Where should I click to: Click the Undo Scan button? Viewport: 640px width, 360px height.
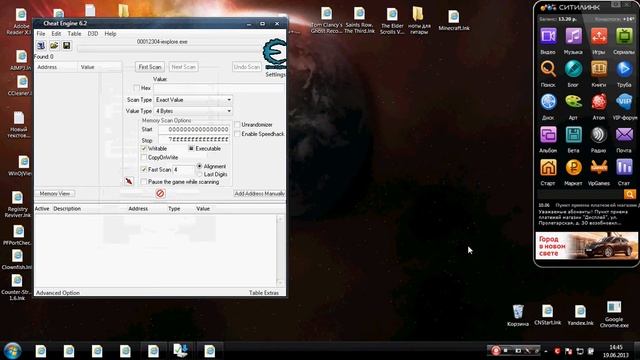coord(247,67)
